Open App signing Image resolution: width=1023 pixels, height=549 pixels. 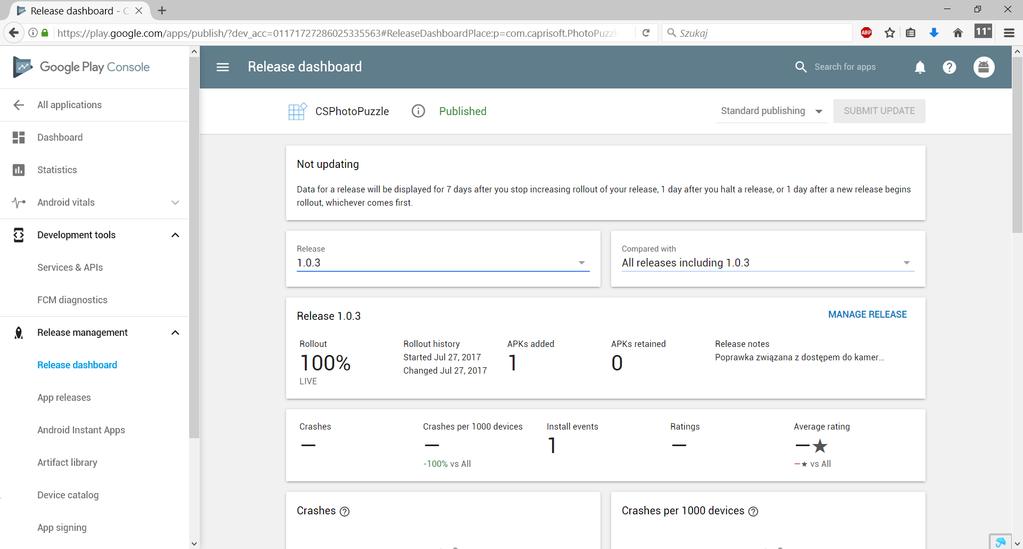62,527
